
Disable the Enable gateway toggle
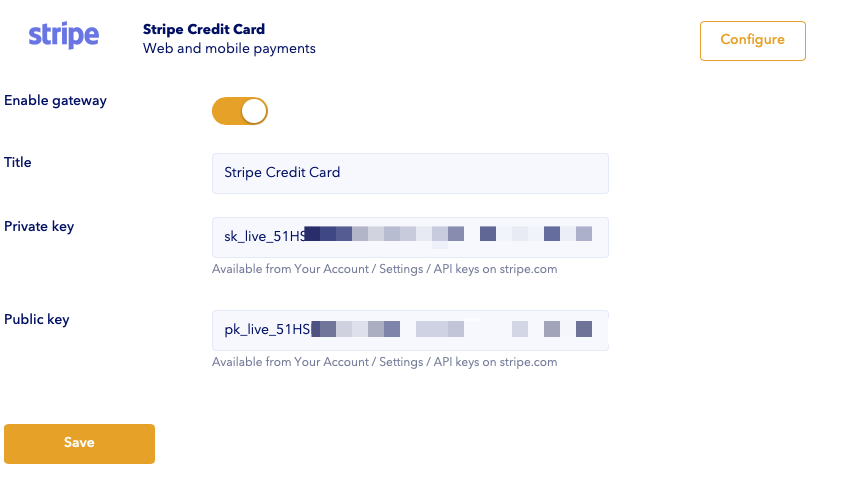coord(240,111)
